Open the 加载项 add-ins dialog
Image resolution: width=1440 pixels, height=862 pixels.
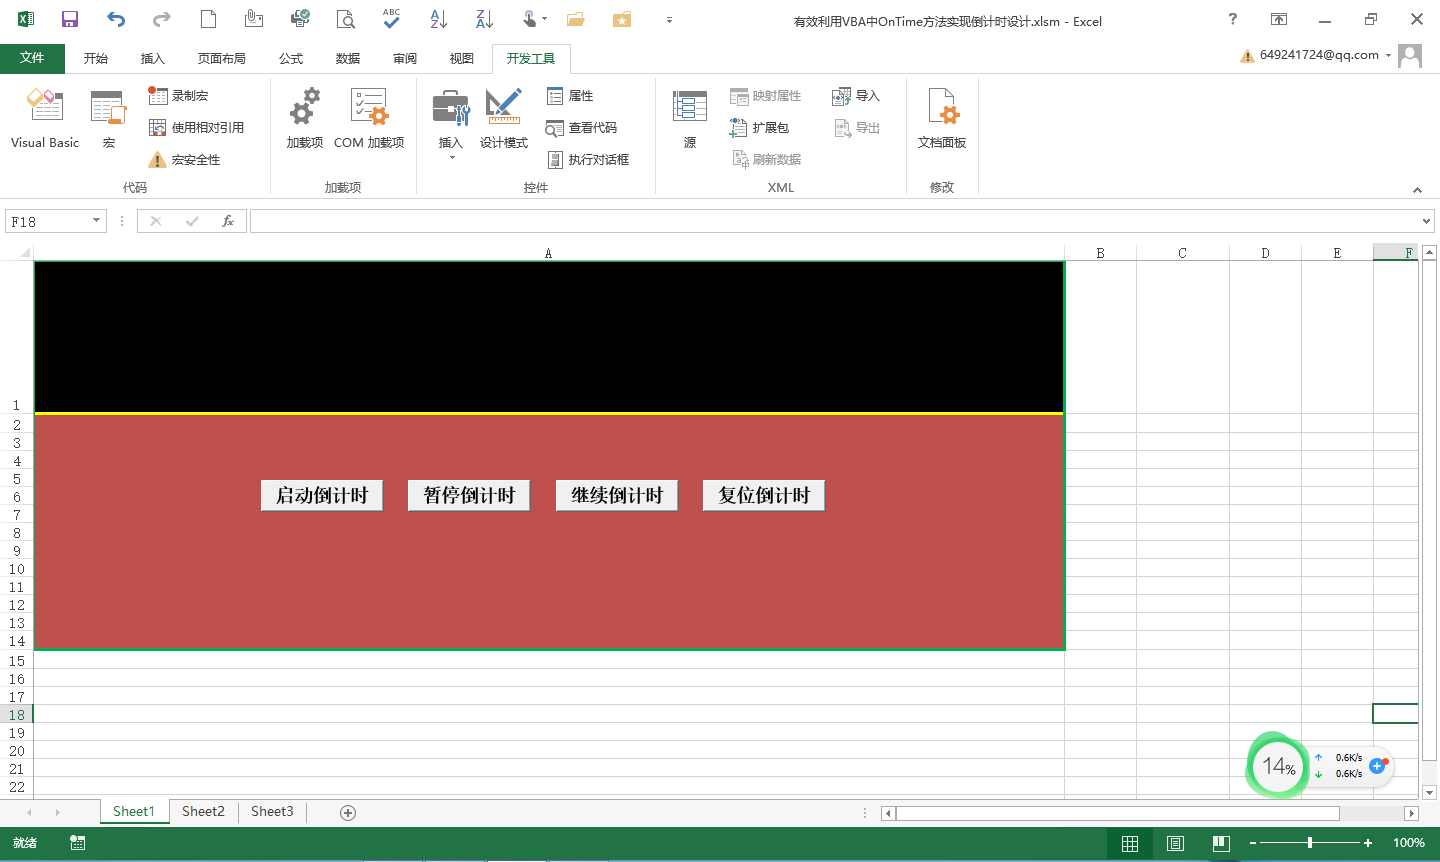point(304,119)
